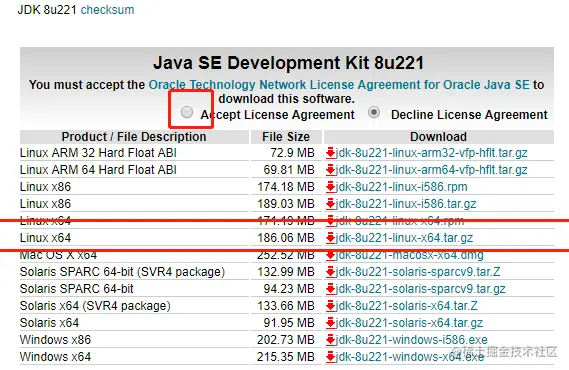Click red download arrow for linux-arm32 package
The height and width of the screenshot is (370, 569).
pos(330,153)
